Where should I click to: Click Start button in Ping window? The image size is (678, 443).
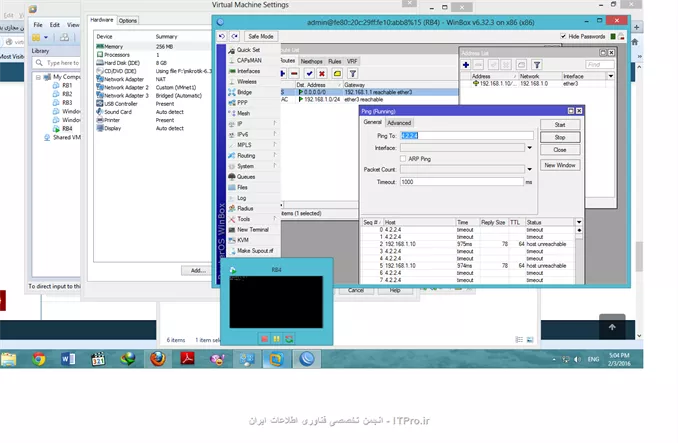click(x=560, y=124)
